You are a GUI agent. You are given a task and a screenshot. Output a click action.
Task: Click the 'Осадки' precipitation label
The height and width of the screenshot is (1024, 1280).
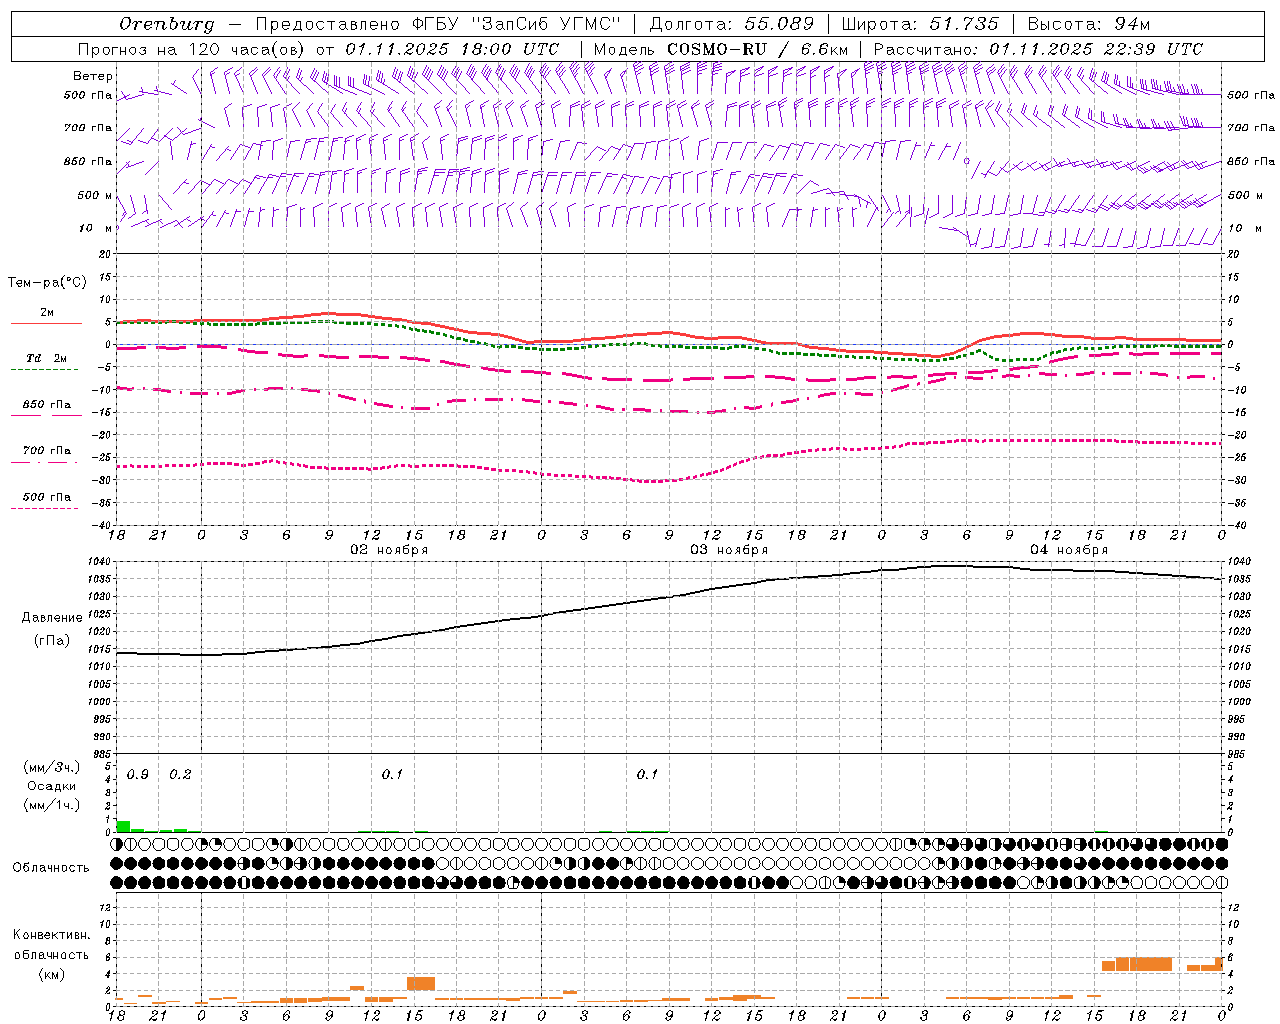pos(52,786)
